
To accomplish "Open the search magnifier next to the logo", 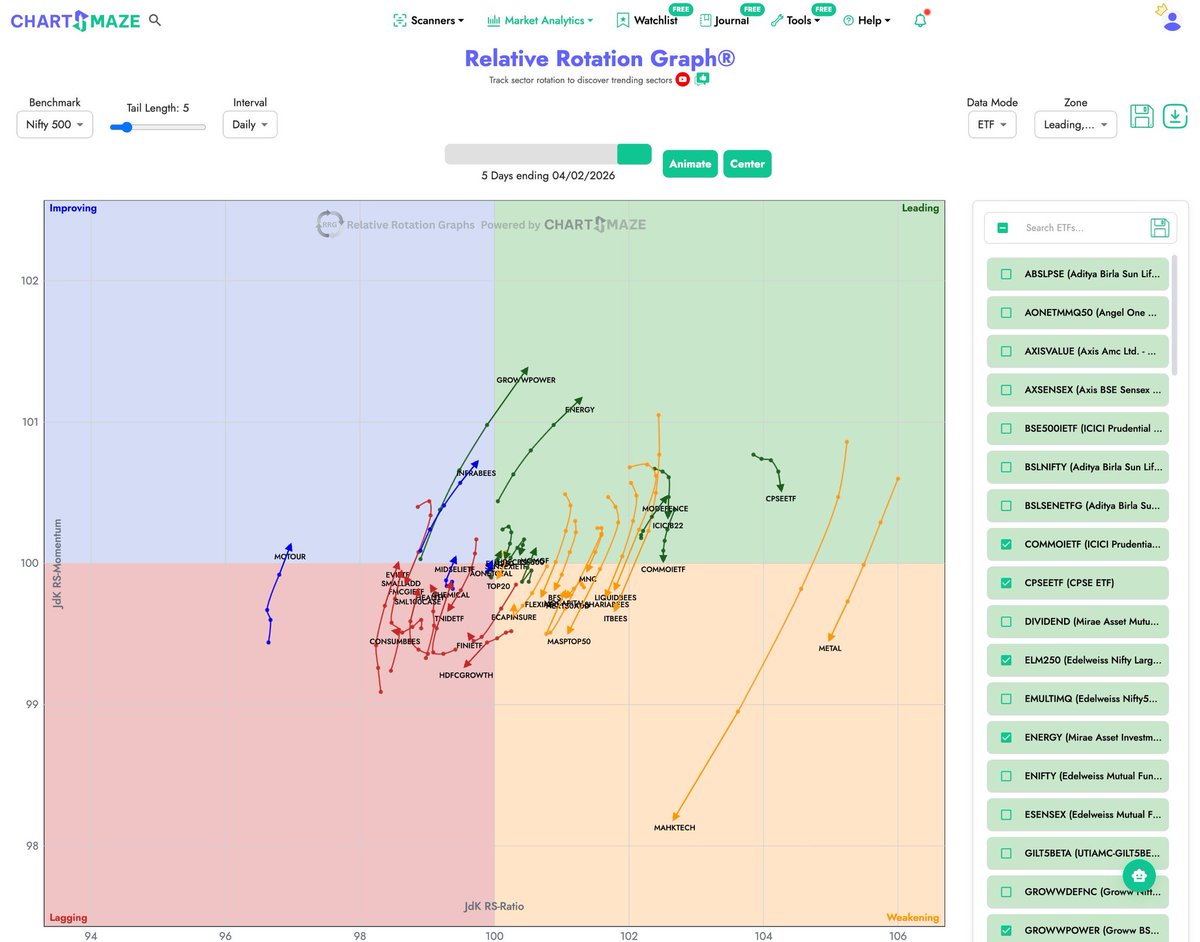I will coord(154,20).
